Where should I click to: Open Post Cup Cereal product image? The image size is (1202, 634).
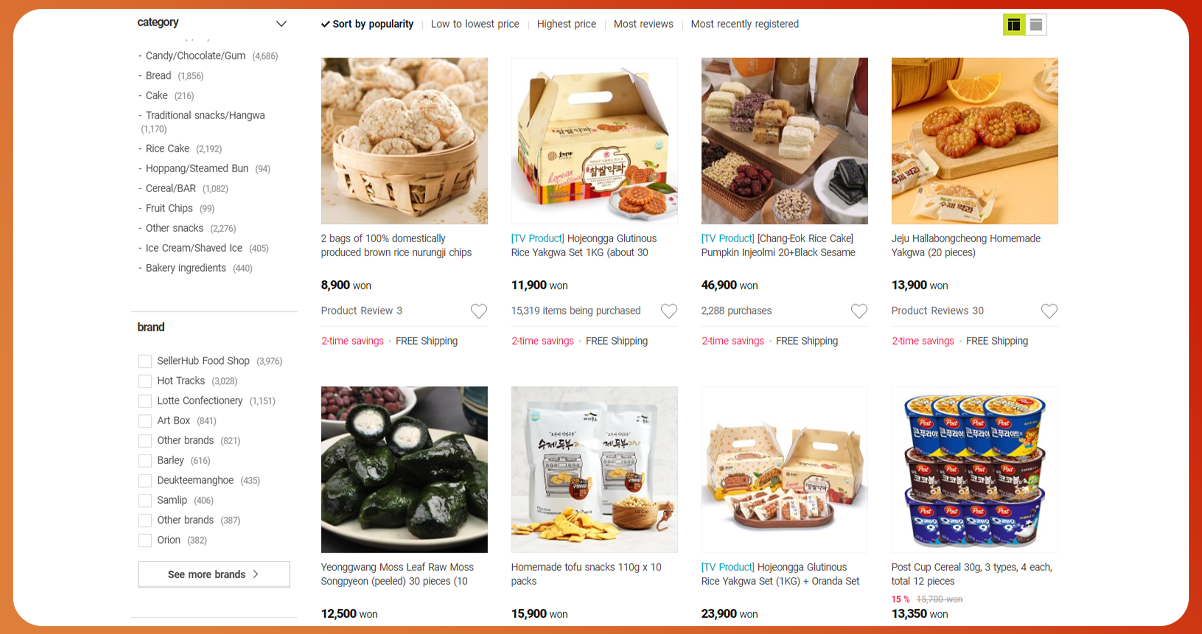pos(974,470)
